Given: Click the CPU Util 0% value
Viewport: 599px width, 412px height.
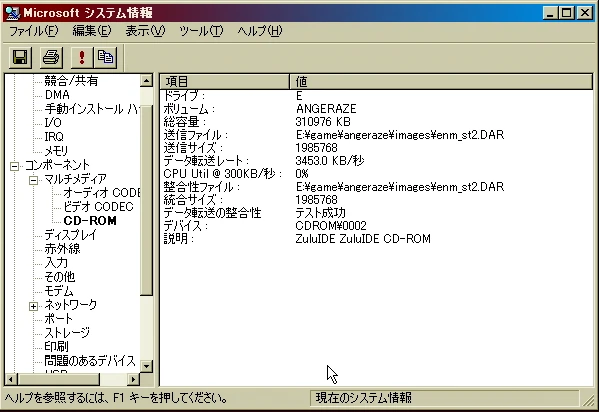Looking at the screenshot, I should pos(302,174).
